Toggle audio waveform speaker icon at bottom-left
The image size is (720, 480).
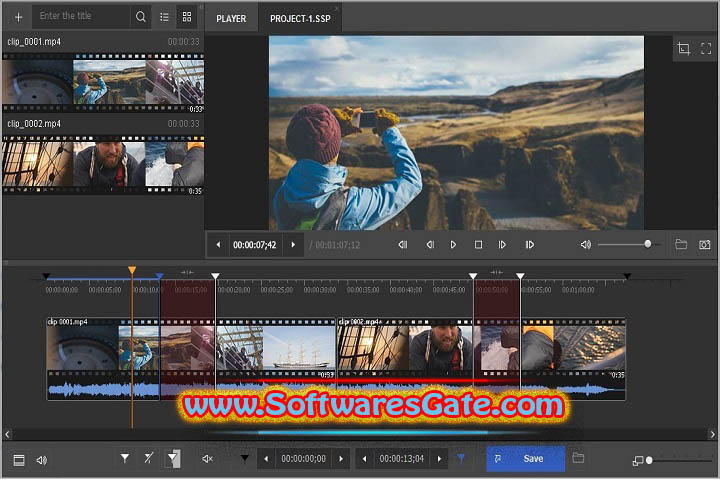click(41, 460)
